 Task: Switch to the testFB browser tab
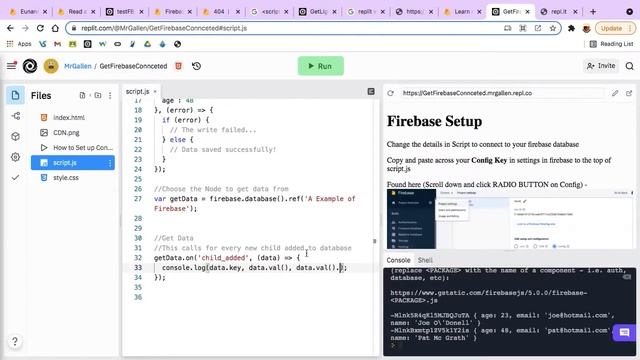(x=124, y=12)
